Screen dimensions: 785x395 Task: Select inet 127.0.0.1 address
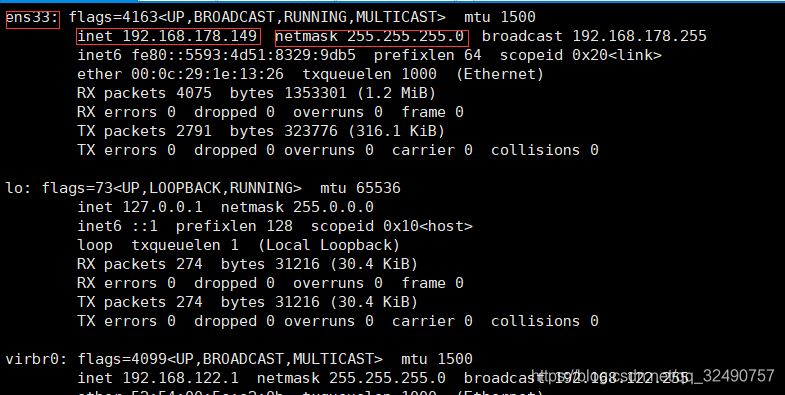pos(140,207)
